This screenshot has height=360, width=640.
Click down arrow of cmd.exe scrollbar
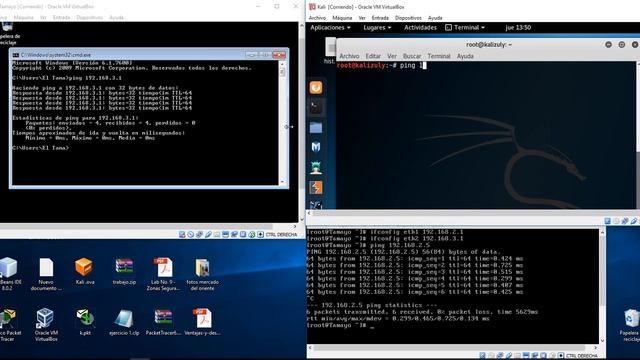point(282,182)
